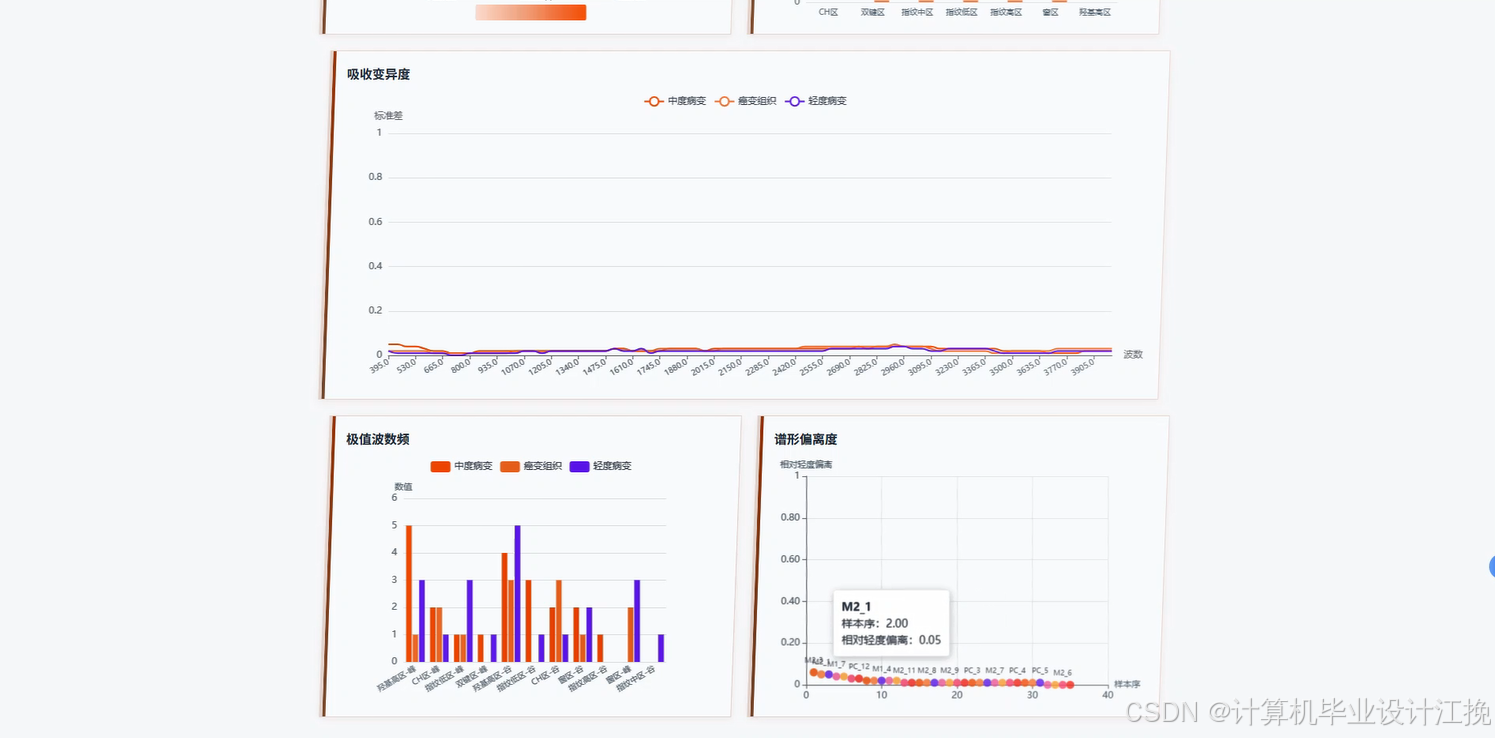Click the 极值波数频 panel heading

(378, 439)
